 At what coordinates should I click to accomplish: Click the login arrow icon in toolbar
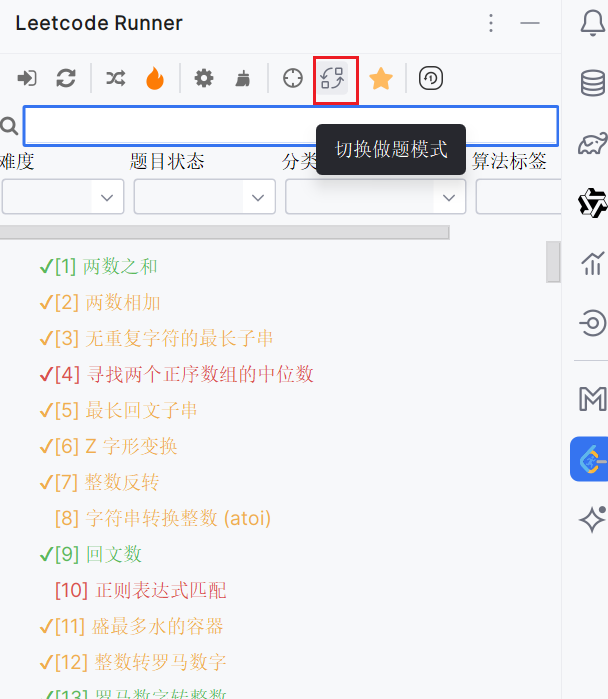[x=27, y=78]
